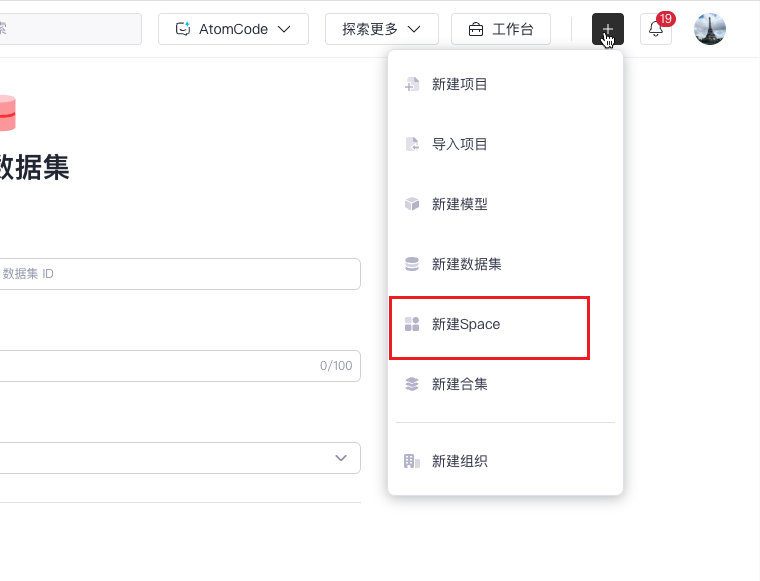Image resolution: width=760 pixels, height=581 pixels.
Task: Select 导入项目 menu option
Action: coord(506,144)
